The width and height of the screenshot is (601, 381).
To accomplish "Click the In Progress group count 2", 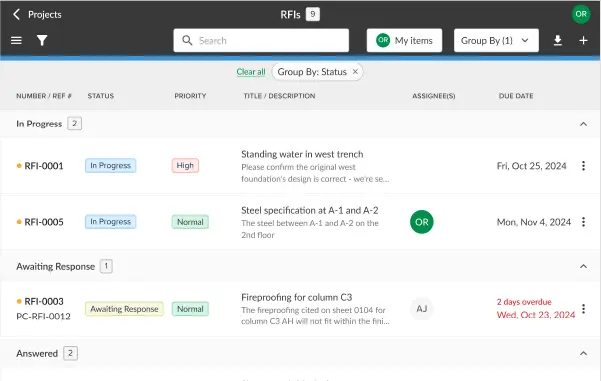I will click(74, 123).
